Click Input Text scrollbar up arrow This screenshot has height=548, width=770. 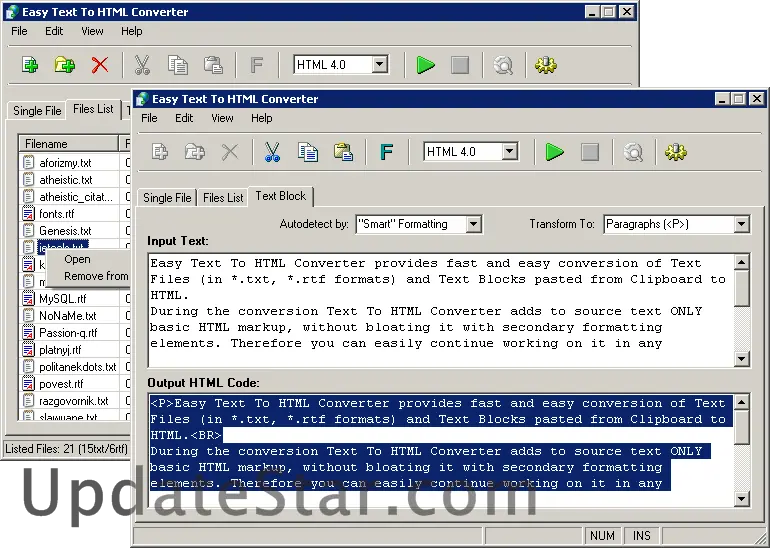[742, 262]
